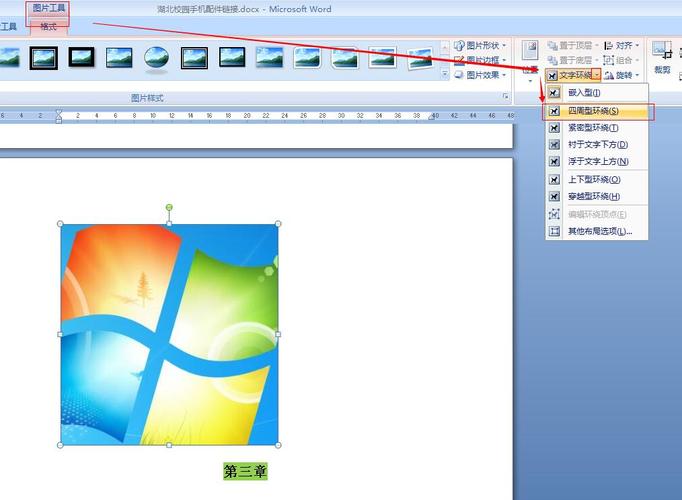Open the 图片形状 dropdown

point(480,45)
